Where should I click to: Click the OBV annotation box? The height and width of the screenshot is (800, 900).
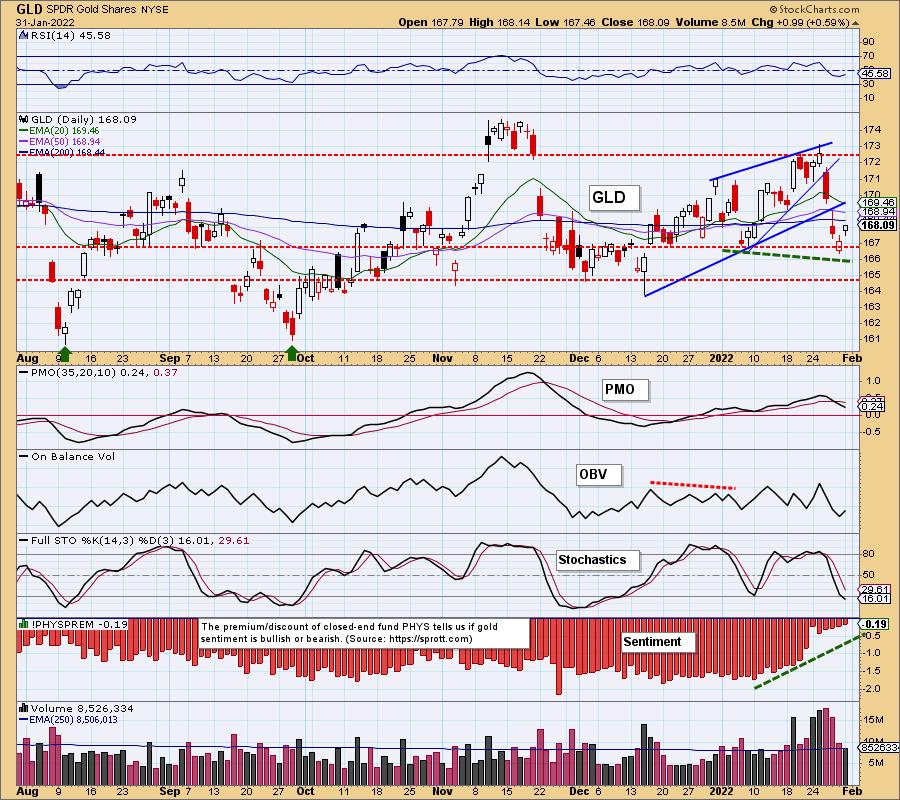click(599, 475)
